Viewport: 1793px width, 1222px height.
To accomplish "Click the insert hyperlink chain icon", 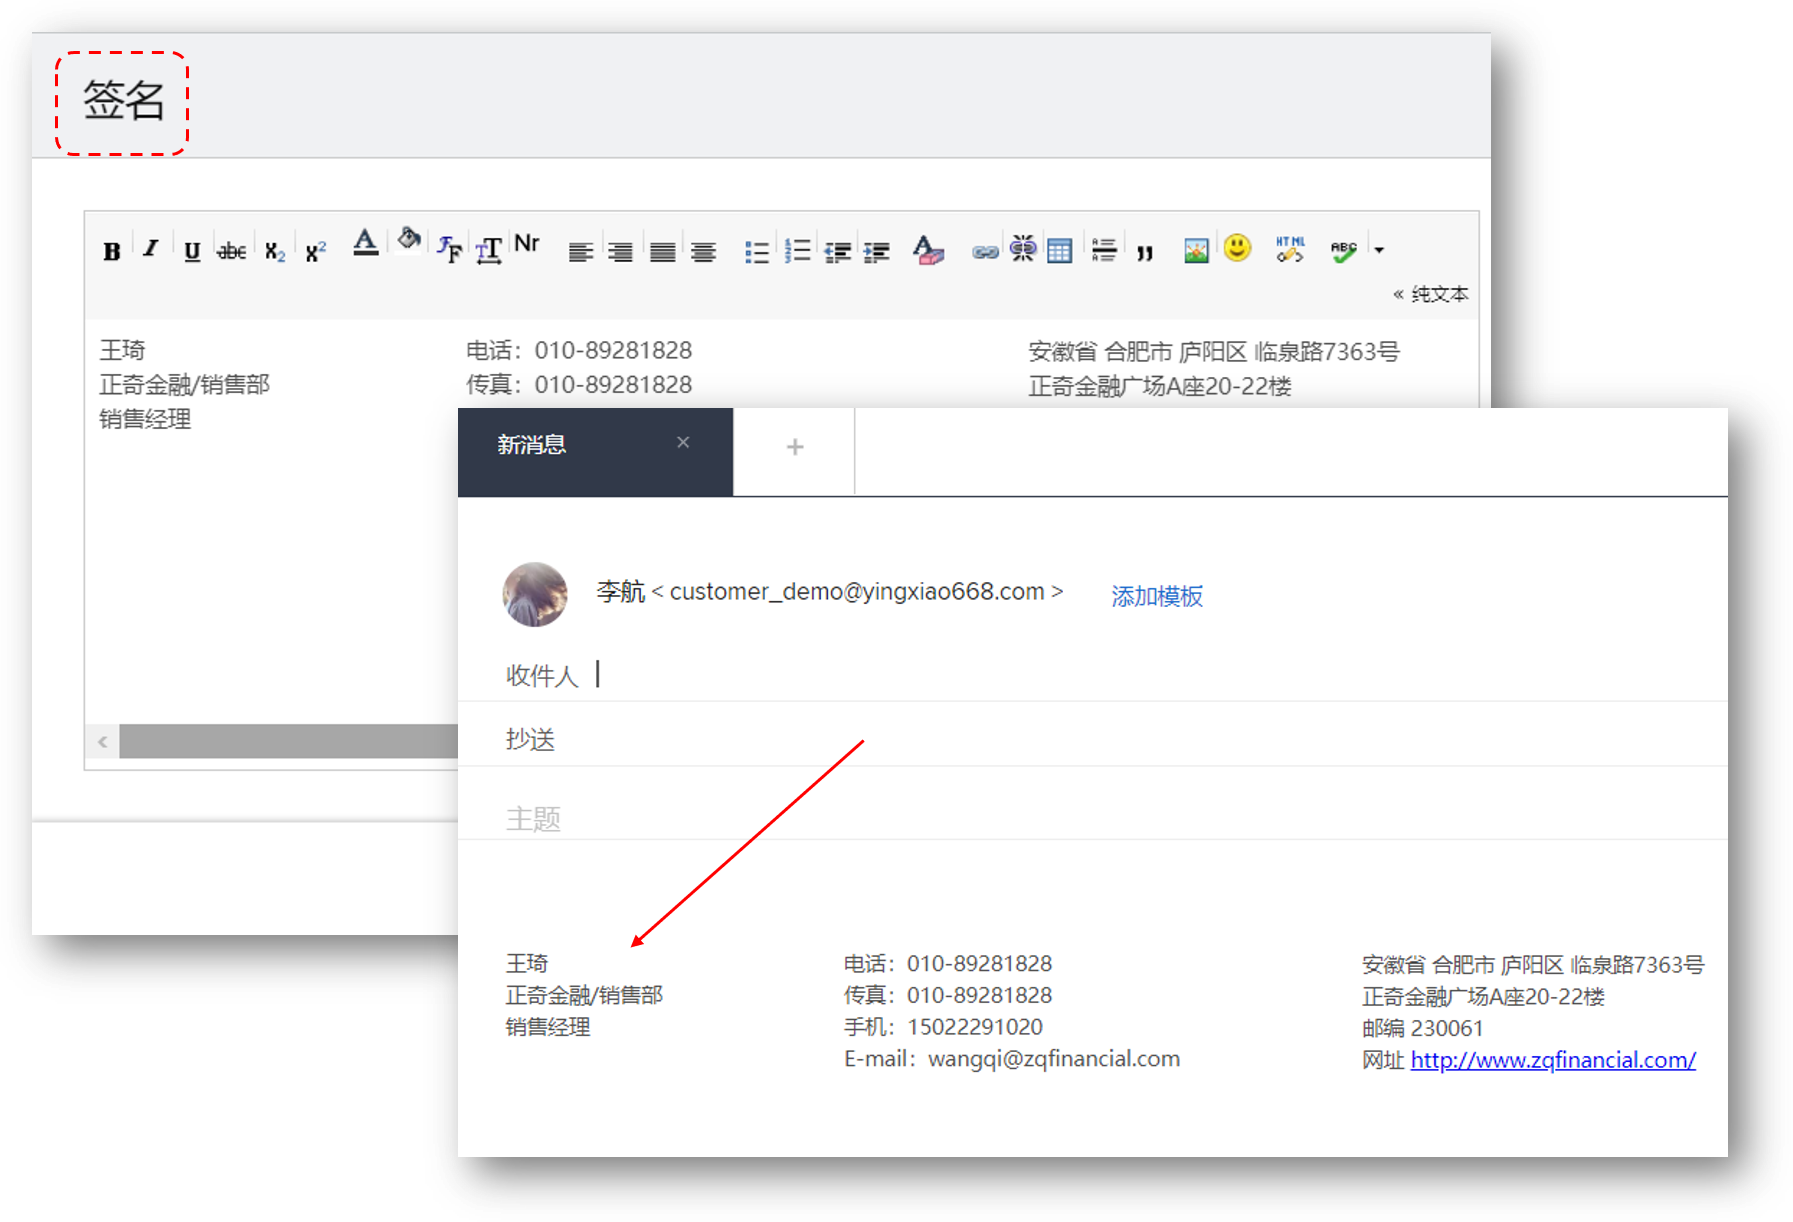I will coord(985,252).
